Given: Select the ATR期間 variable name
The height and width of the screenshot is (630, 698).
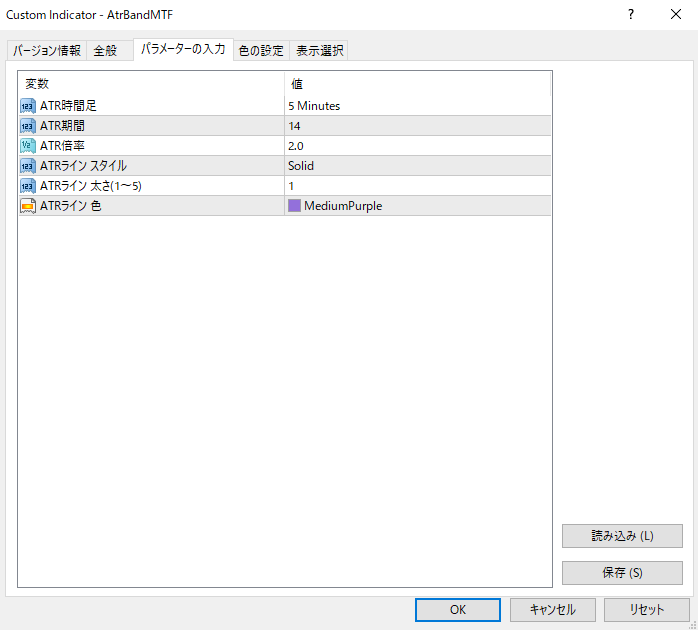Looking at the screenshot, I should 62,126.
